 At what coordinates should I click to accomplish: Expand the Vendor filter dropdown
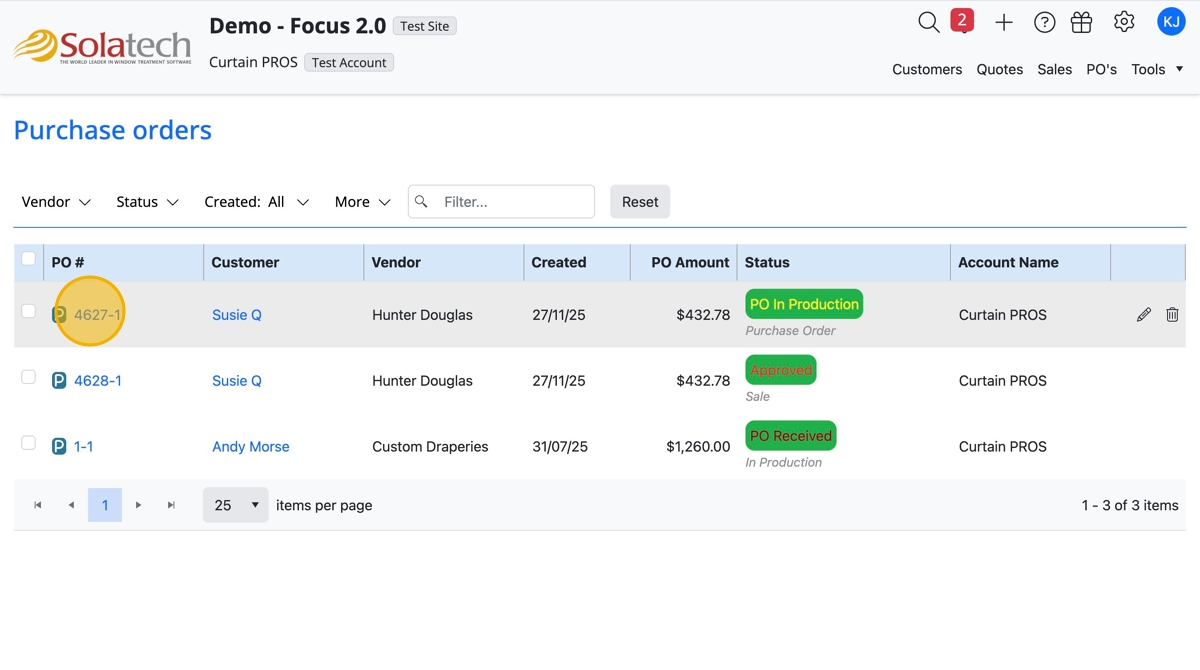(56, 202)
